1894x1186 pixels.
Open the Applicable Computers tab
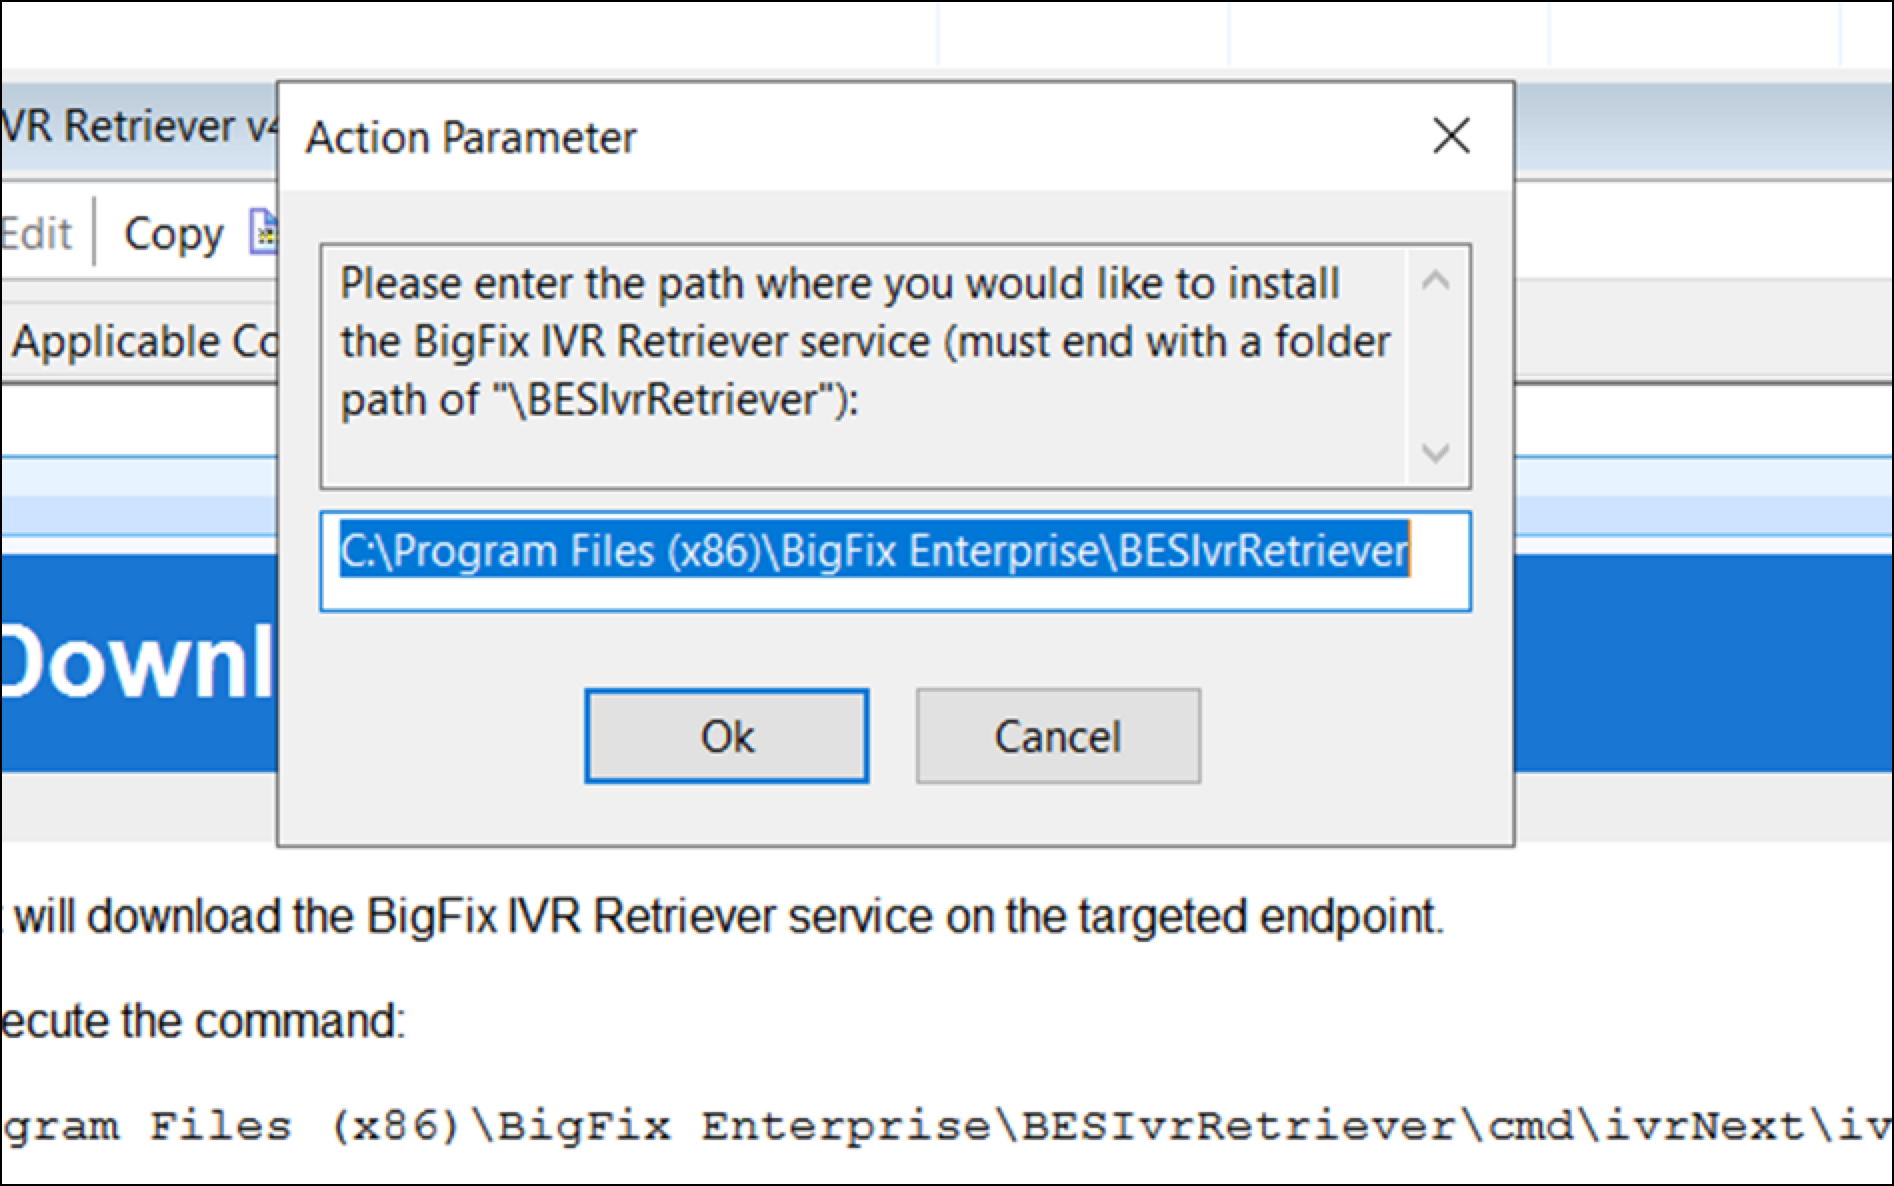pos(140,342)
